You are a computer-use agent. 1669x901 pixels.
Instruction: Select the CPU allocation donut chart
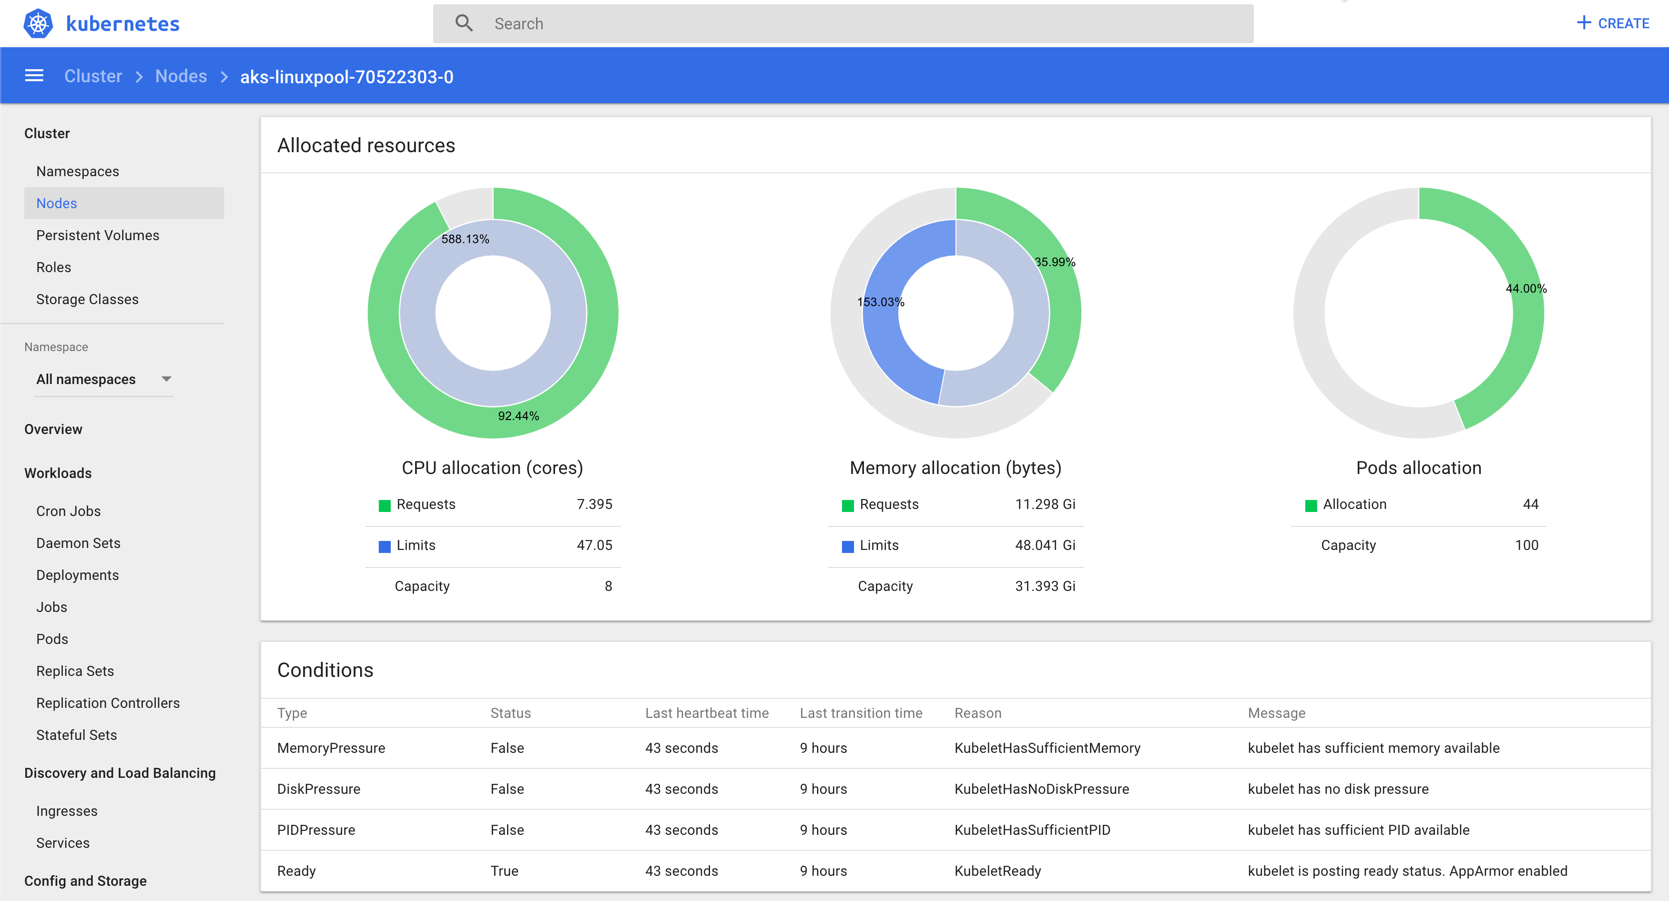[493, 200]
